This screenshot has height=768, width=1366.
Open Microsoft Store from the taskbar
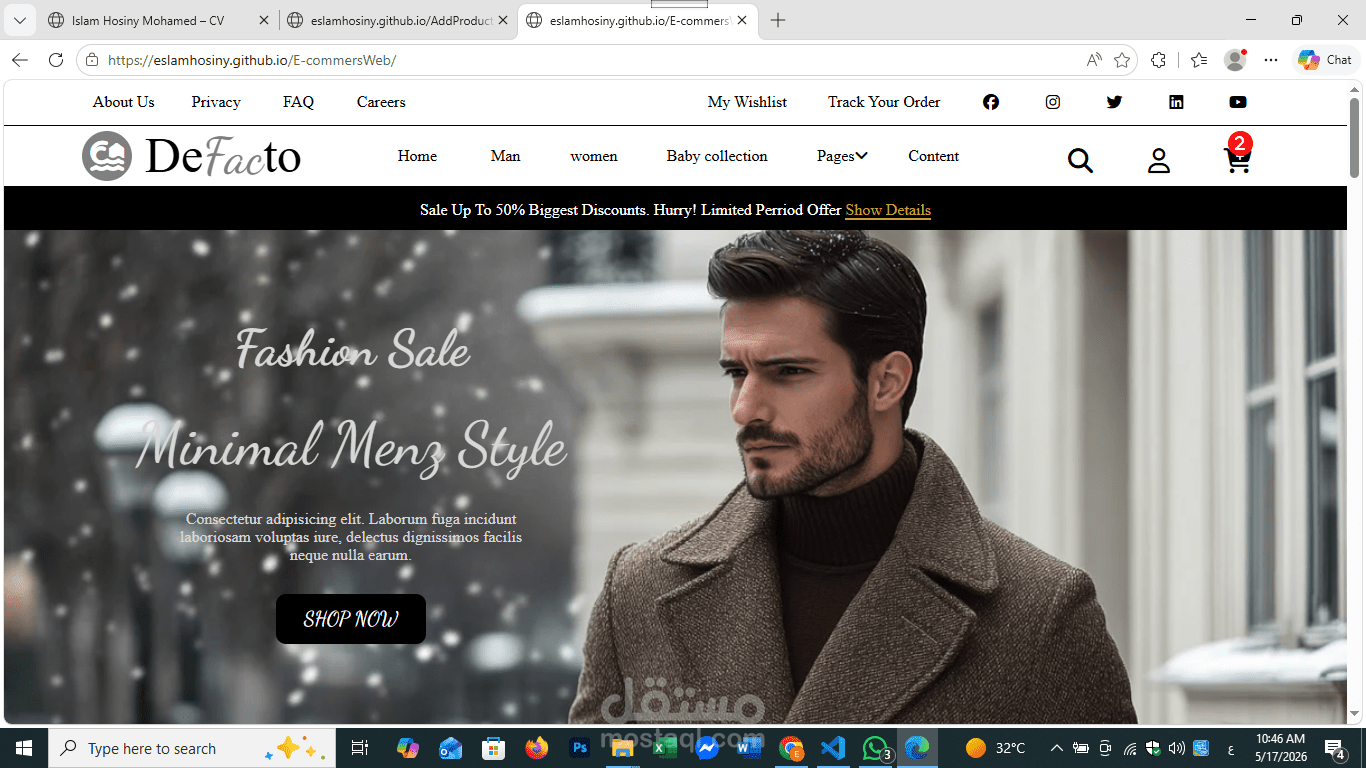(493, 748)
